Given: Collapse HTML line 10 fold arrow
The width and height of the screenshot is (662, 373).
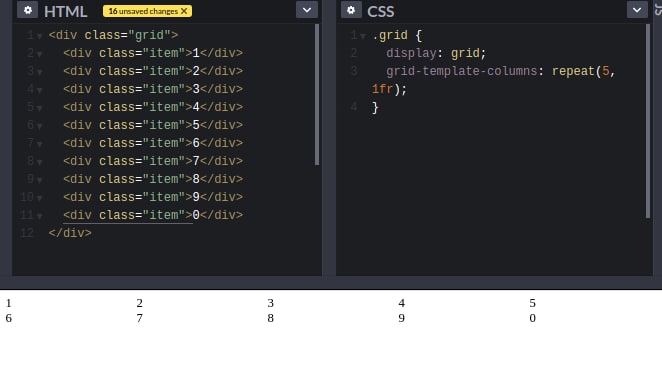Looking at the screenshot, I should point(39,199).
